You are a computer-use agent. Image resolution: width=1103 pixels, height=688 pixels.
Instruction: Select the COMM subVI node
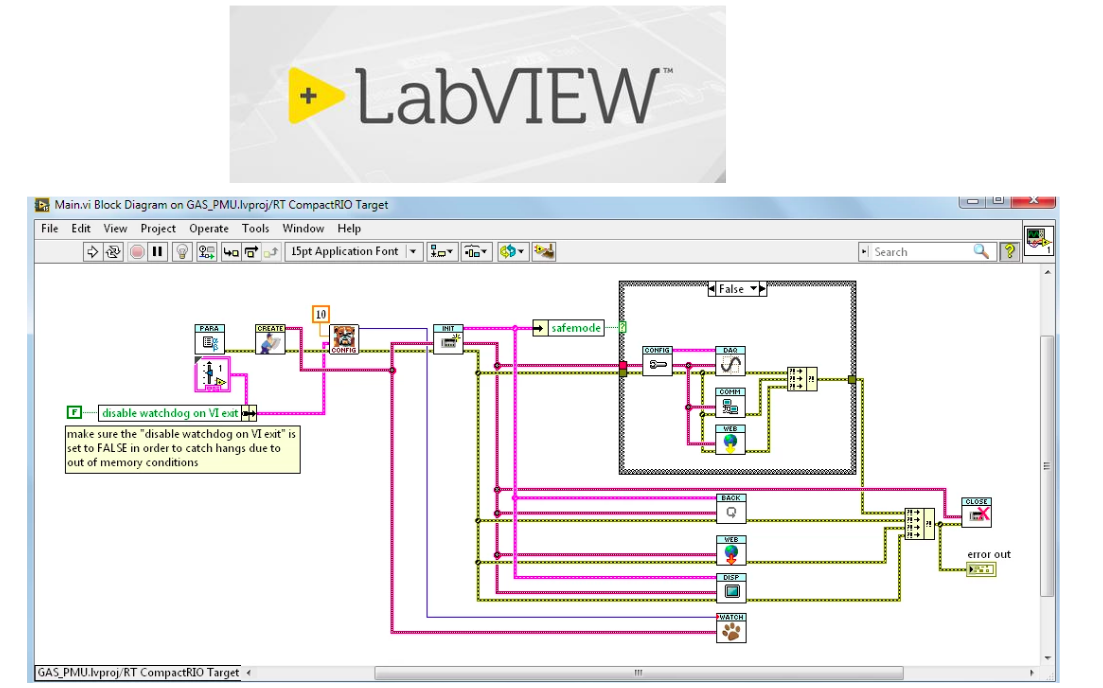tap(730, 402)
